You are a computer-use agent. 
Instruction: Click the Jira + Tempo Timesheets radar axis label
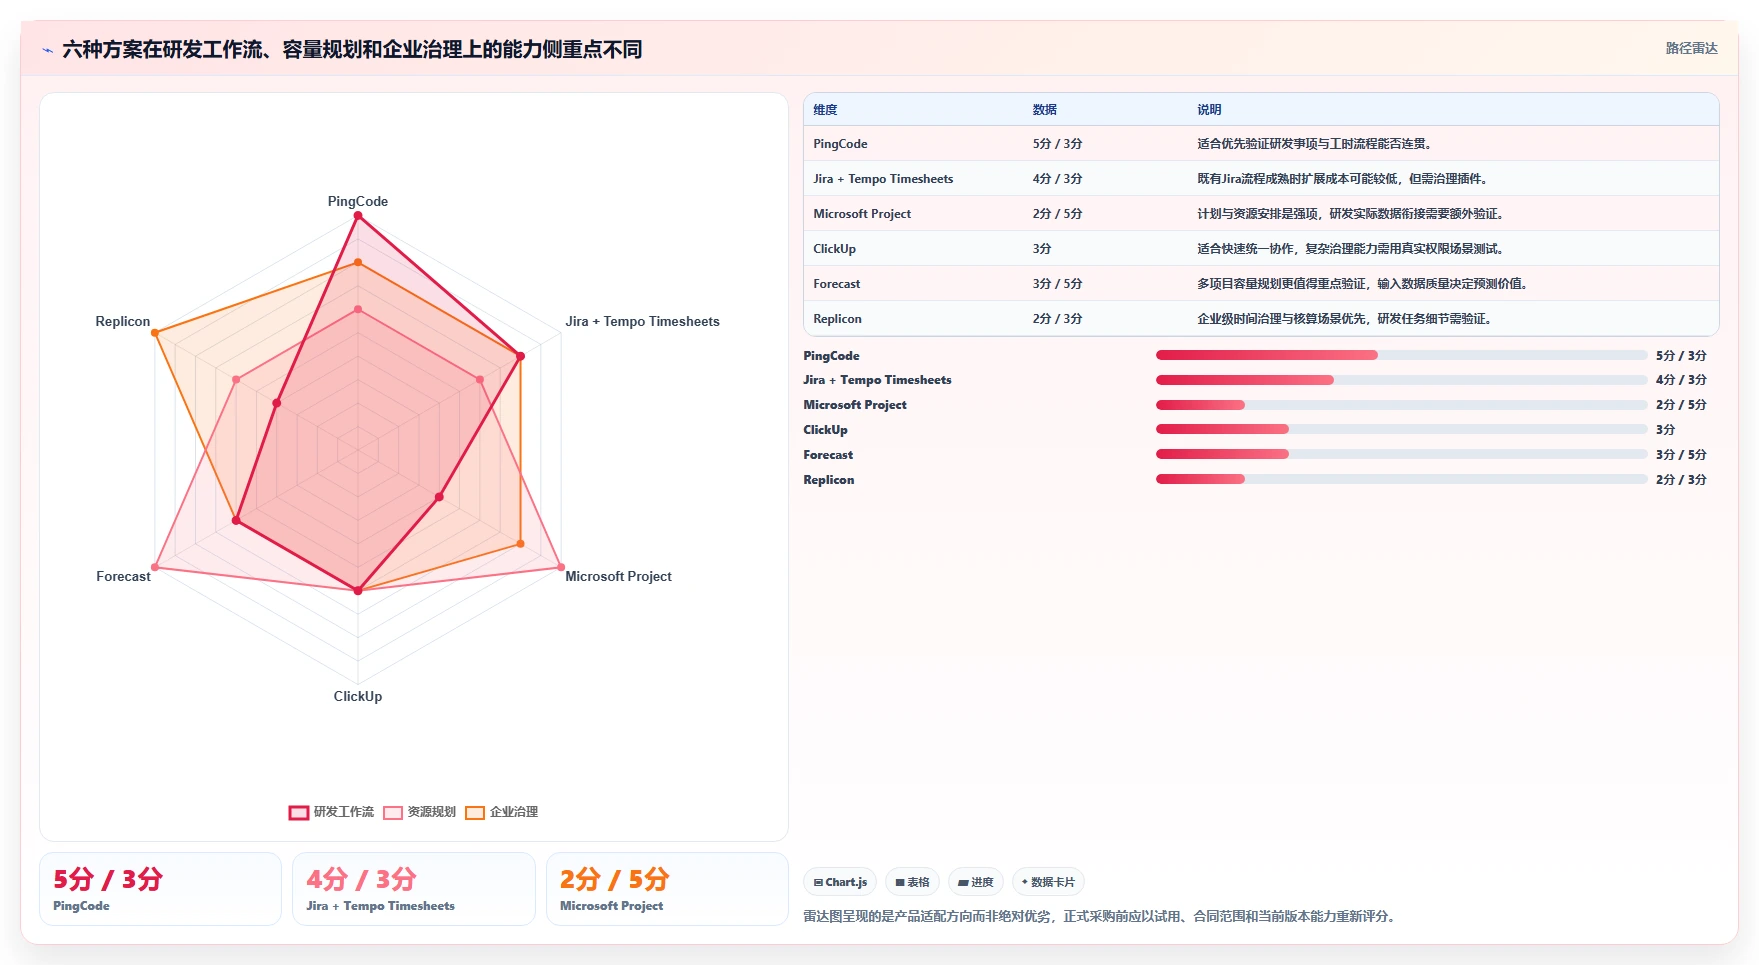pyautogui.click(x=642, y=321)
